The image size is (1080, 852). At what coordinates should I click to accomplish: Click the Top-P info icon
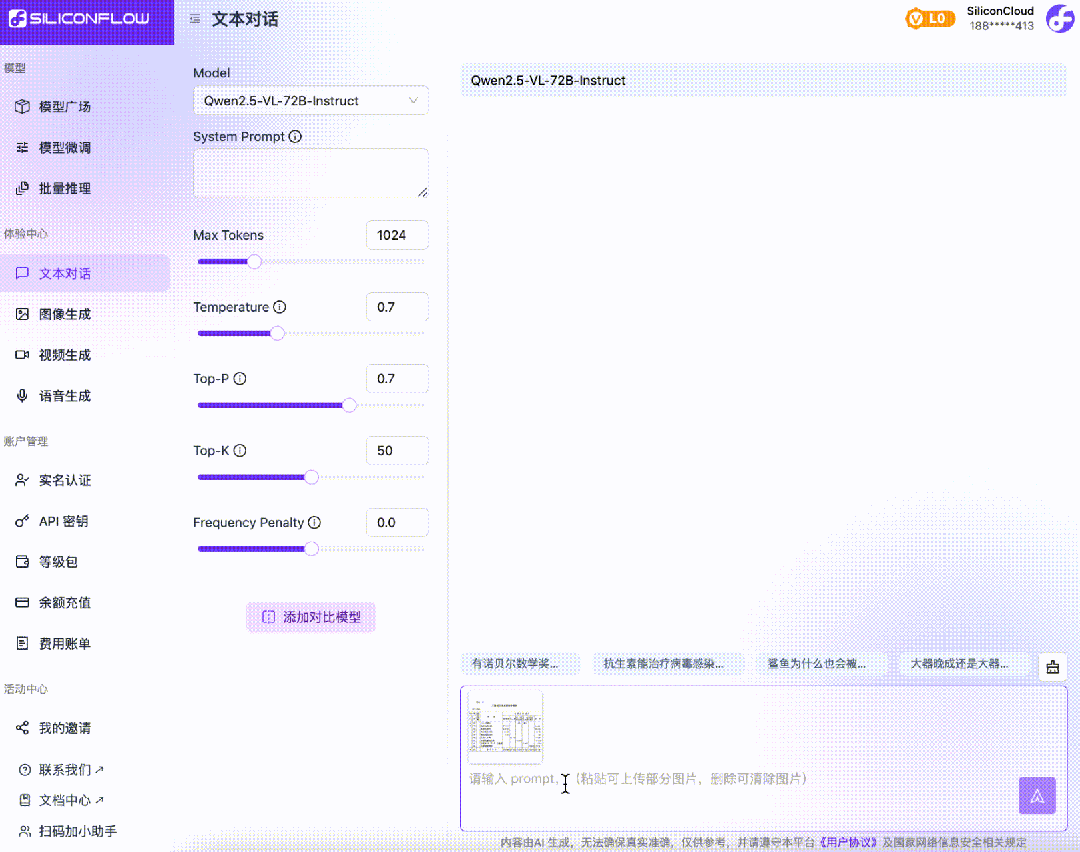(x=240, y=379)
